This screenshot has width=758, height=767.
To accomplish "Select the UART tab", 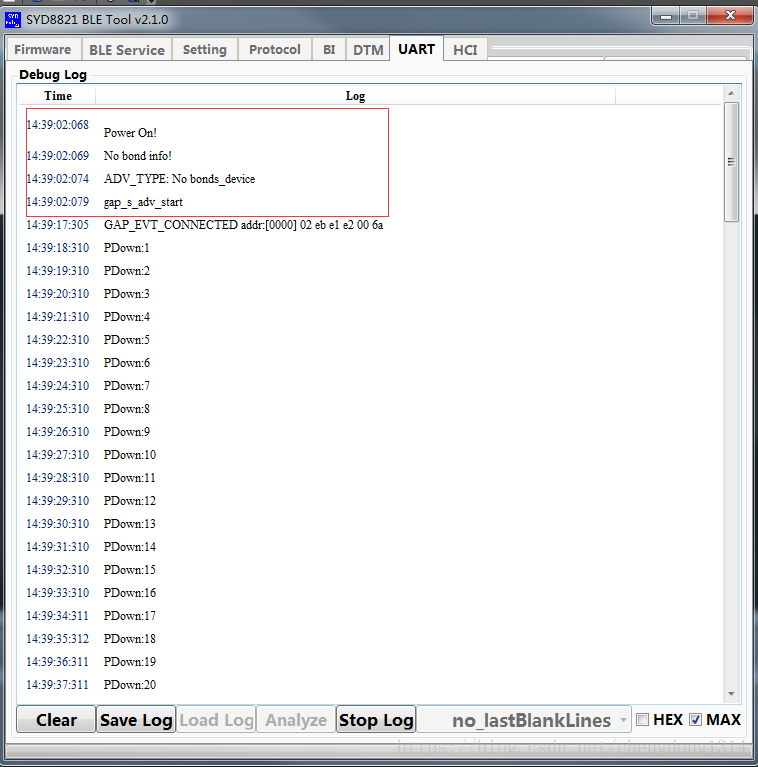I will (x=416, y=49).
